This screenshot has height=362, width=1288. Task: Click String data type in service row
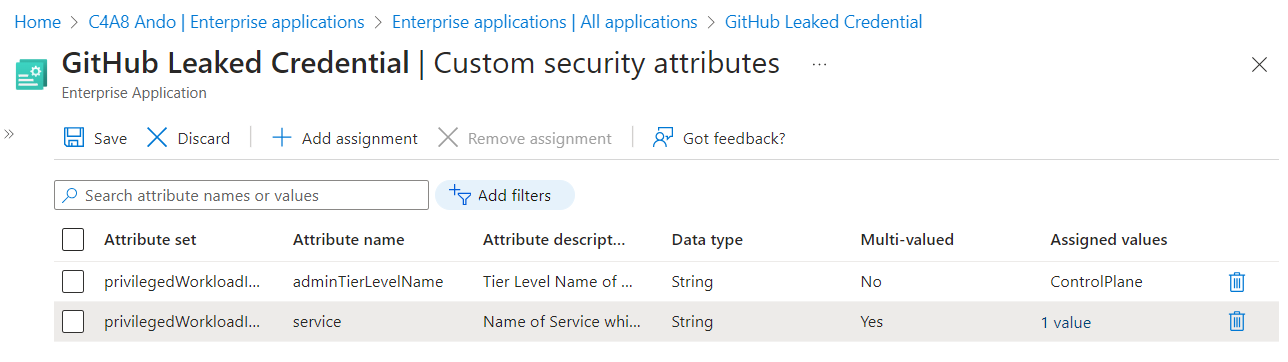[692, 322]
